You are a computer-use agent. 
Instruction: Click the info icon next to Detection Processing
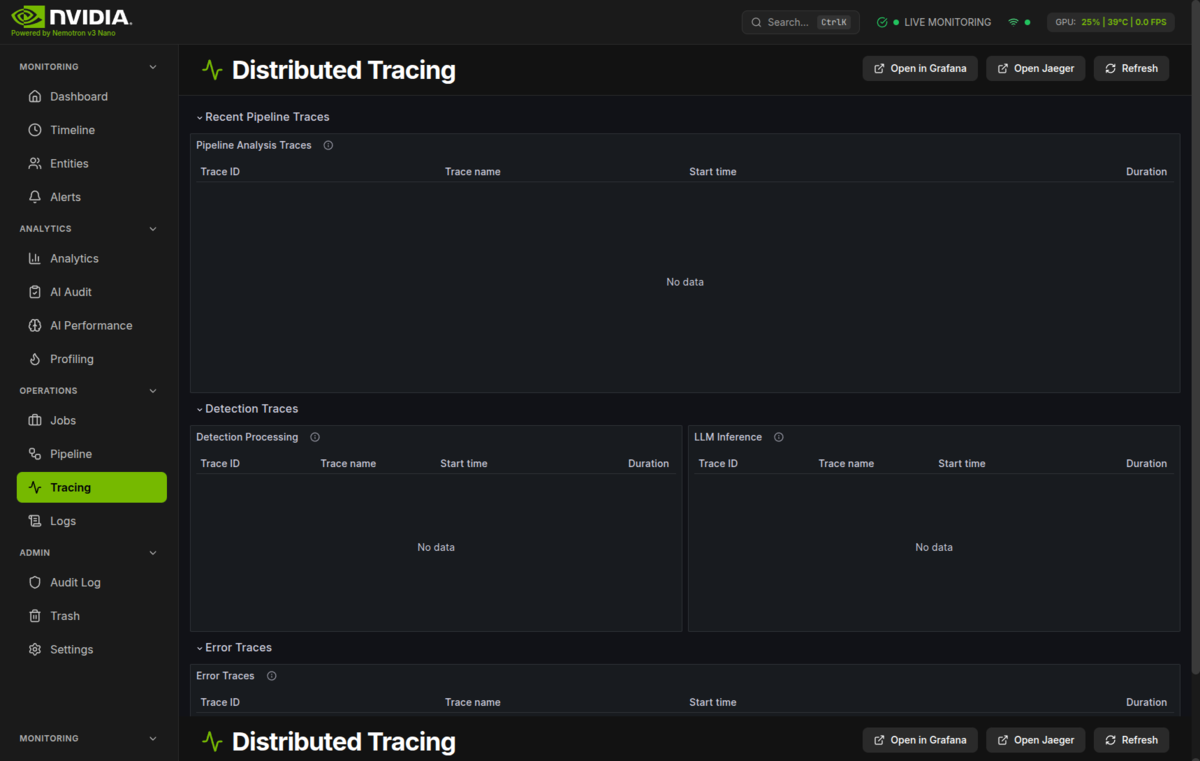point(315,437)
